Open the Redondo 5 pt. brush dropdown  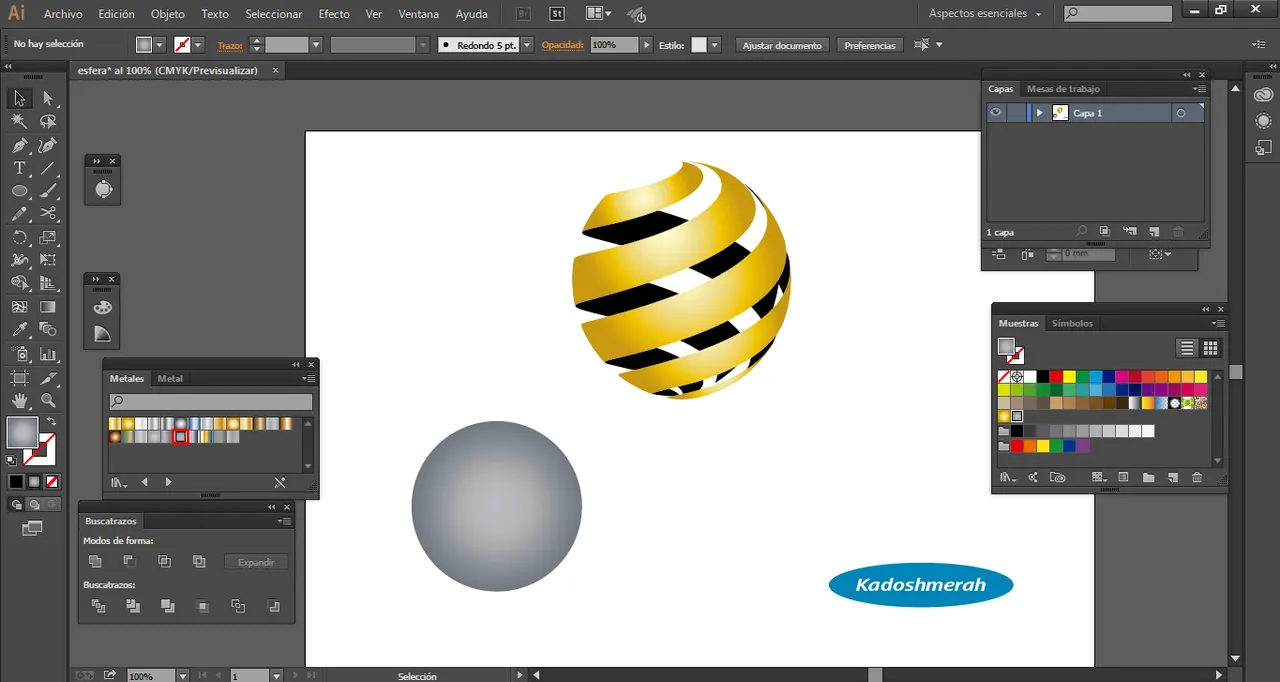(x=526, y=45)
